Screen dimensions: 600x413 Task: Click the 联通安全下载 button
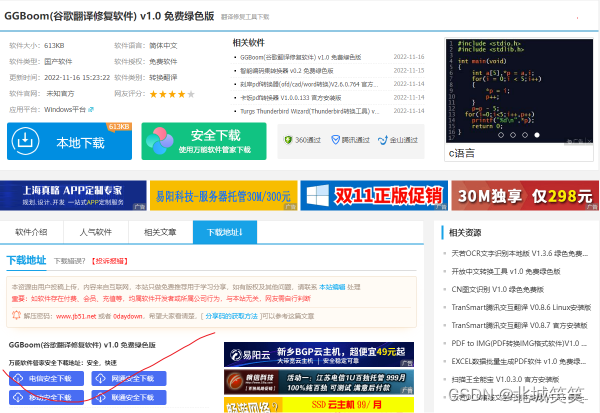coord(129,397)
